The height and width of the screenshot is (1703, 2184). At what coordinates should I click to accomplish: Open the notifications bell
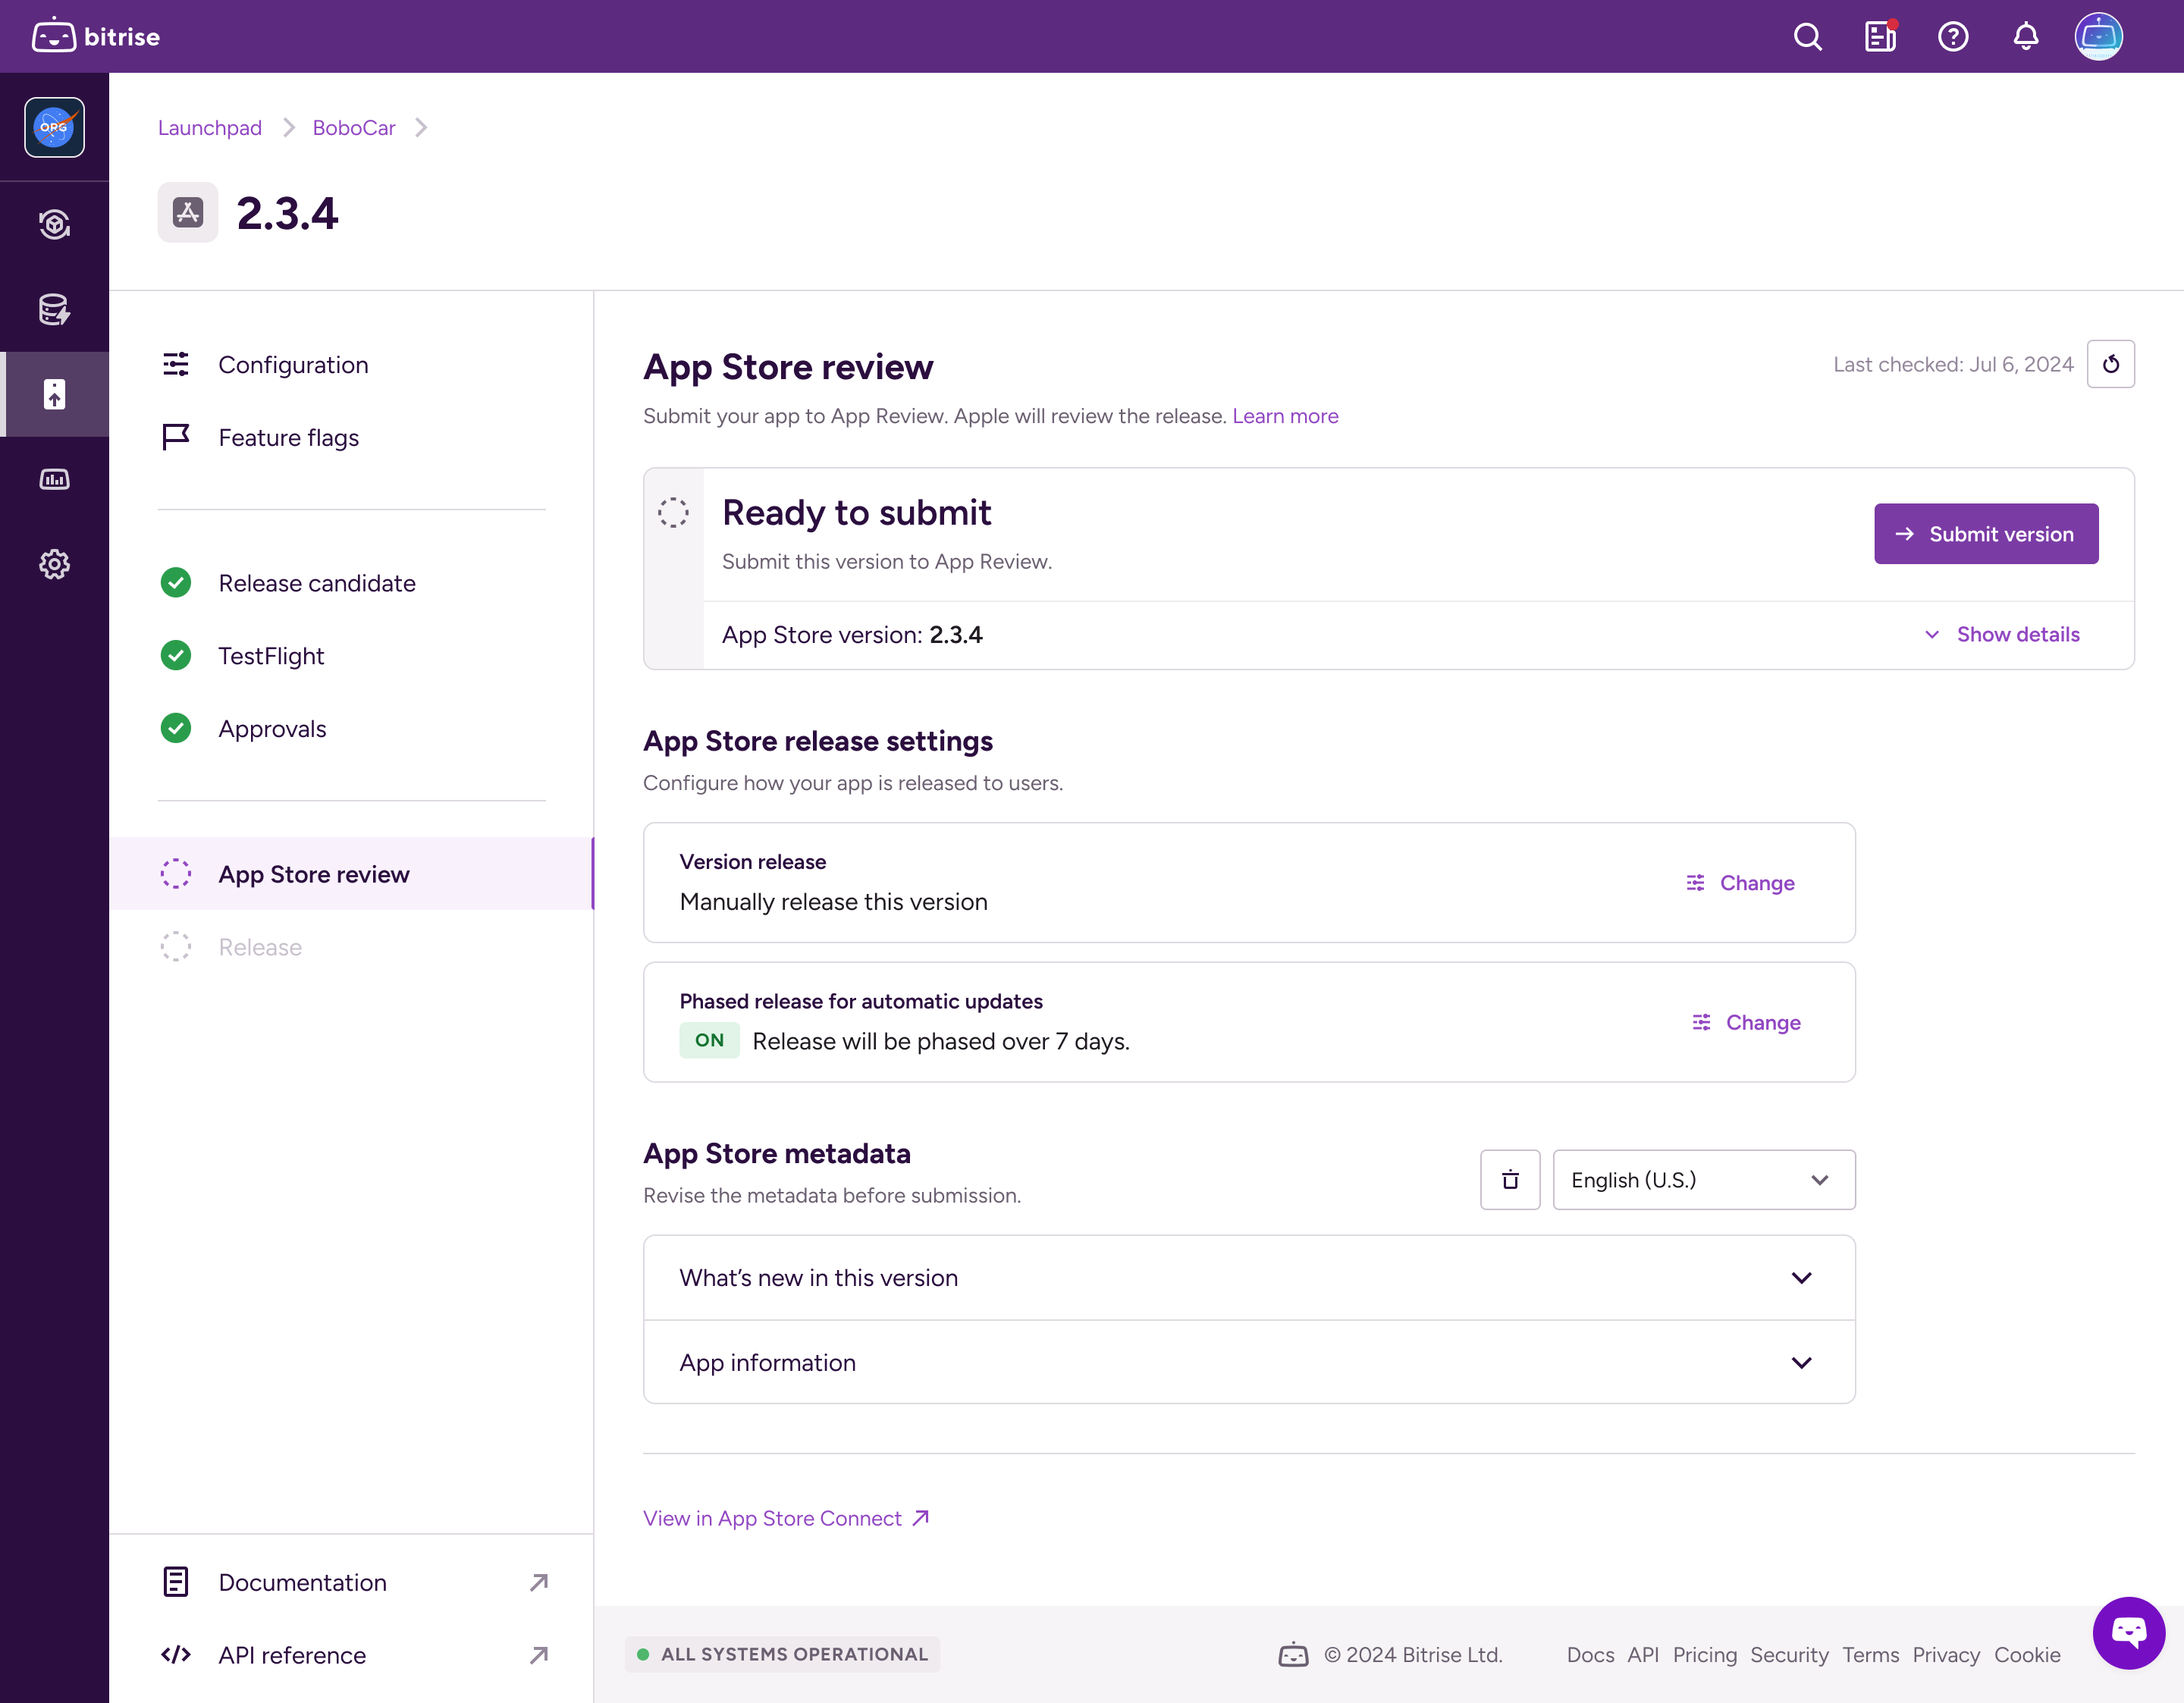click(2025, 37)
